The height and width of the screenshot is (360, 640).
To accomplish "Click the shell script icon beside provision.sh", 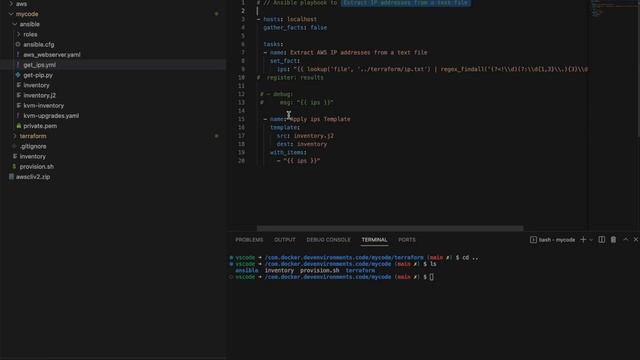I will click(14, 167).
